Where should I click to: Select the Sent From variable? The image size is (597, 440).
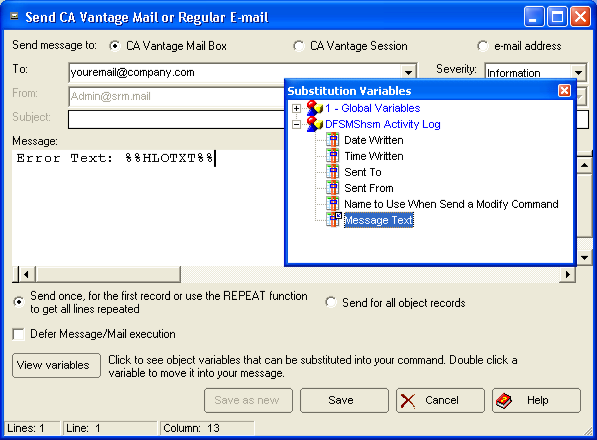[x=369, y=188]
